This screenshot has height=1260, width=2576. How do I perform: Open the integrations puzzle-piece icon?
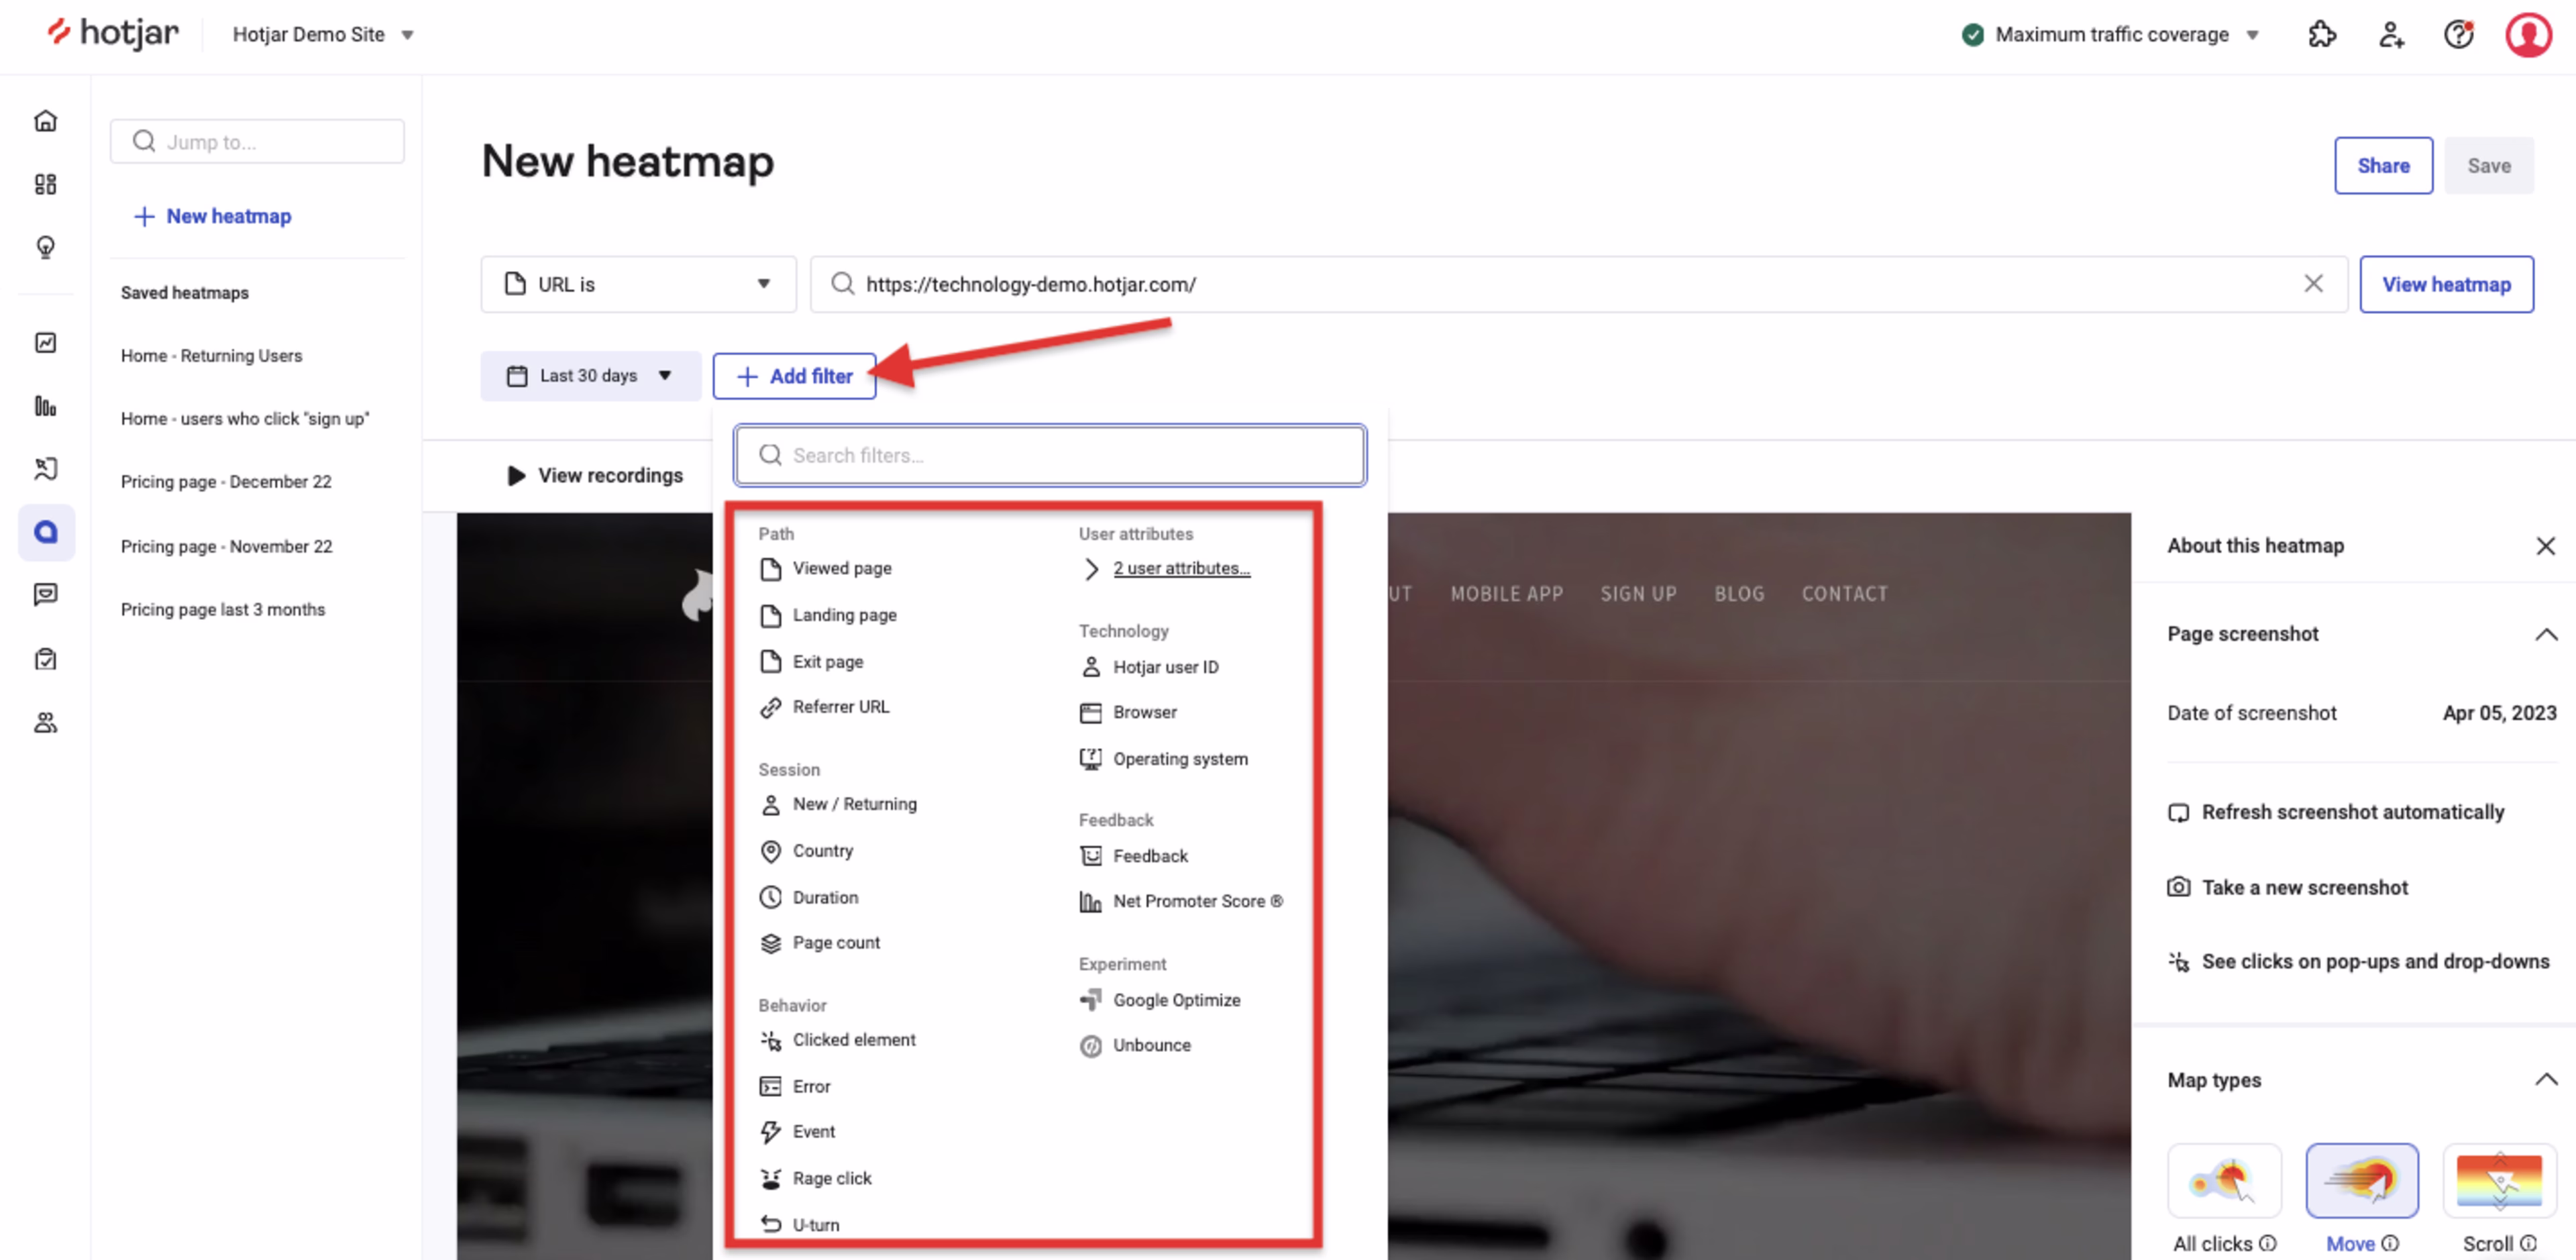coord(2322,34)
